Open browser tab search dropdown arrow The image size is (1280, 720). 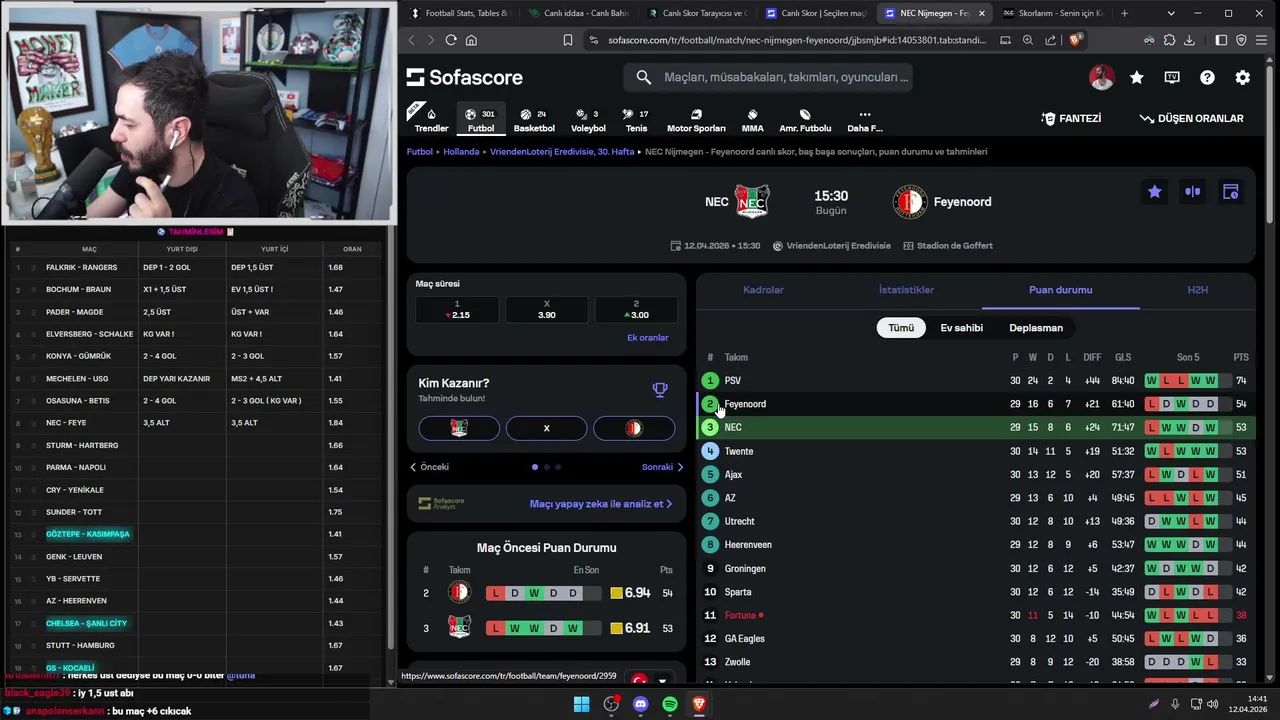coord(1172,13)
